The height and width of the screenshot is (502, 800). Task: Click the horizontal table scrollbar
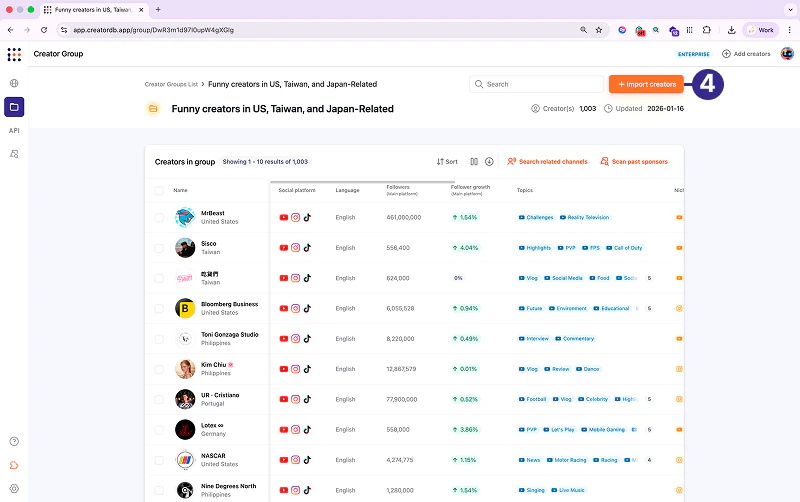pyautogui.click(x=362, y=182)
